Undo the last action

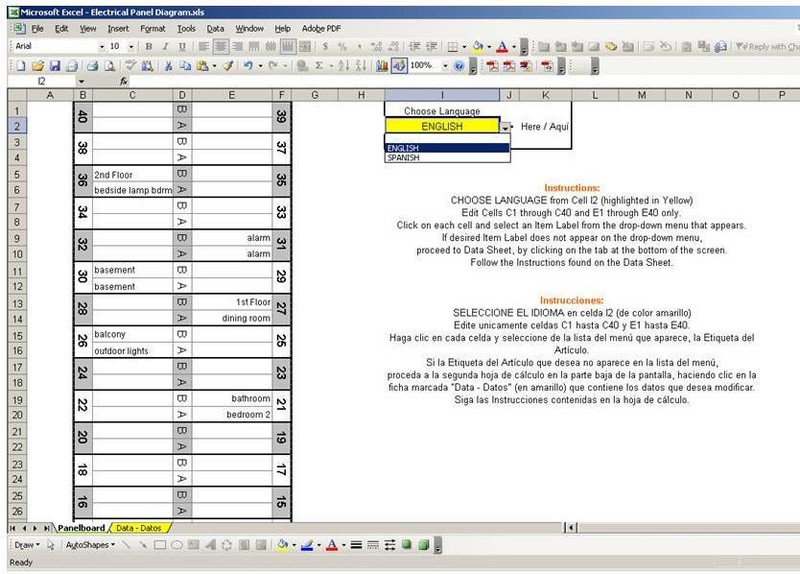point(248,66)
